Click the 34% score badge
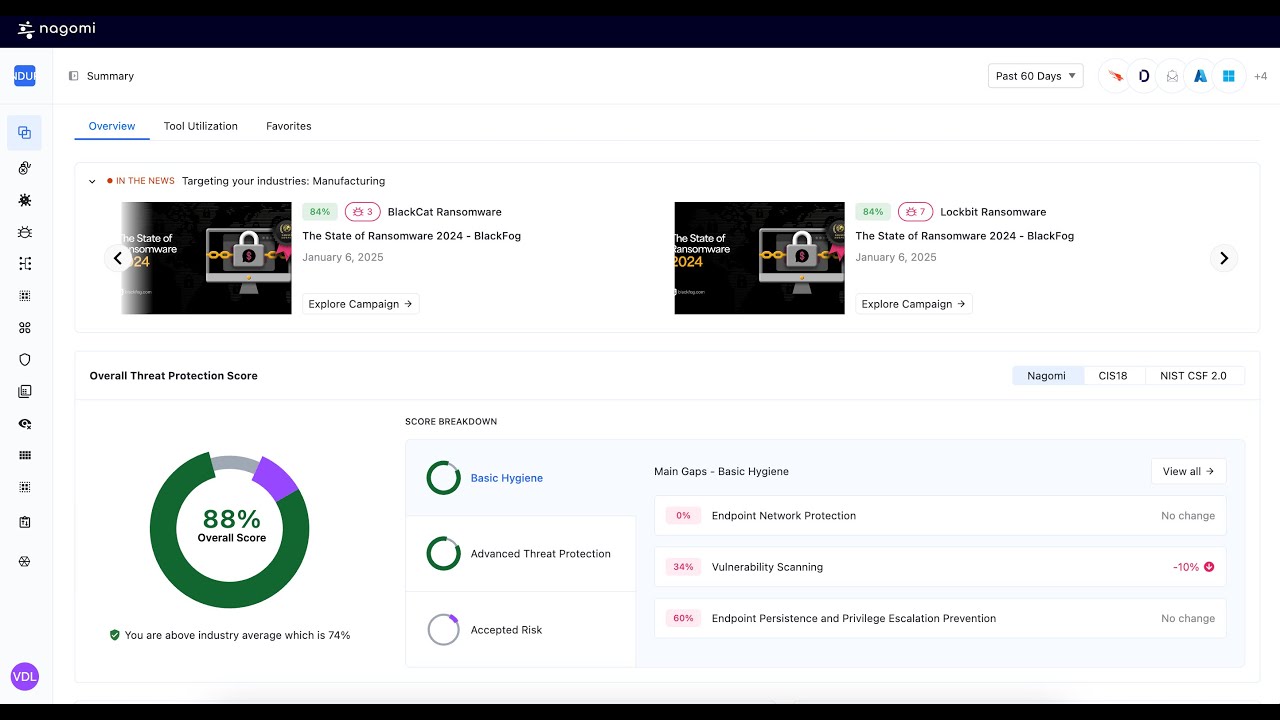This screenshot has height=720, width=1280. click(684, 567)
